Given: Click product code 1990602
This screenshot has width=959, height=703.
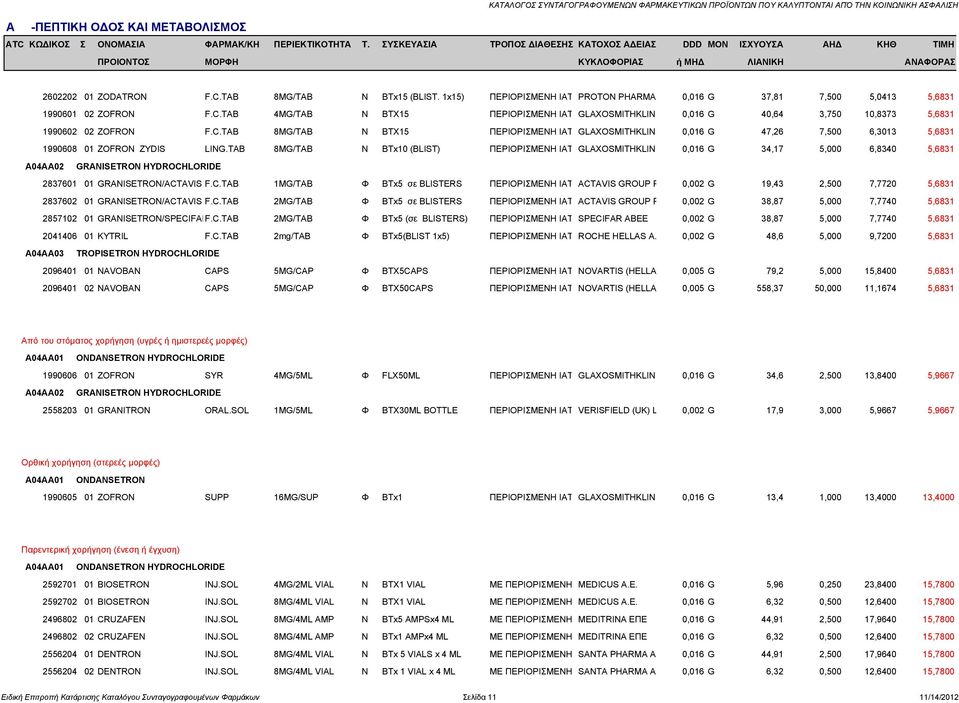Looking at the screenshot, I should pos(59,132).
